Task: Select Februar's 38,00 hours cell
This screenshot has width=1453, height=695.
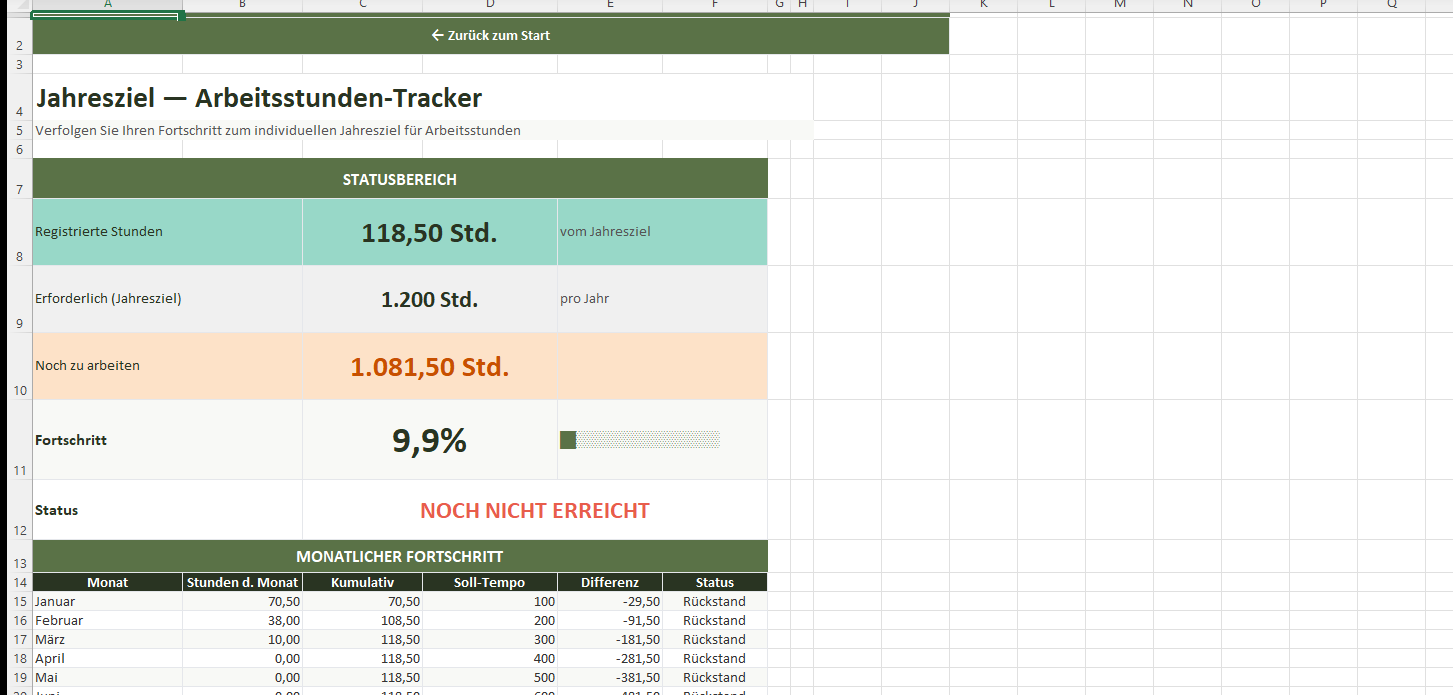Action: point(242,621)
